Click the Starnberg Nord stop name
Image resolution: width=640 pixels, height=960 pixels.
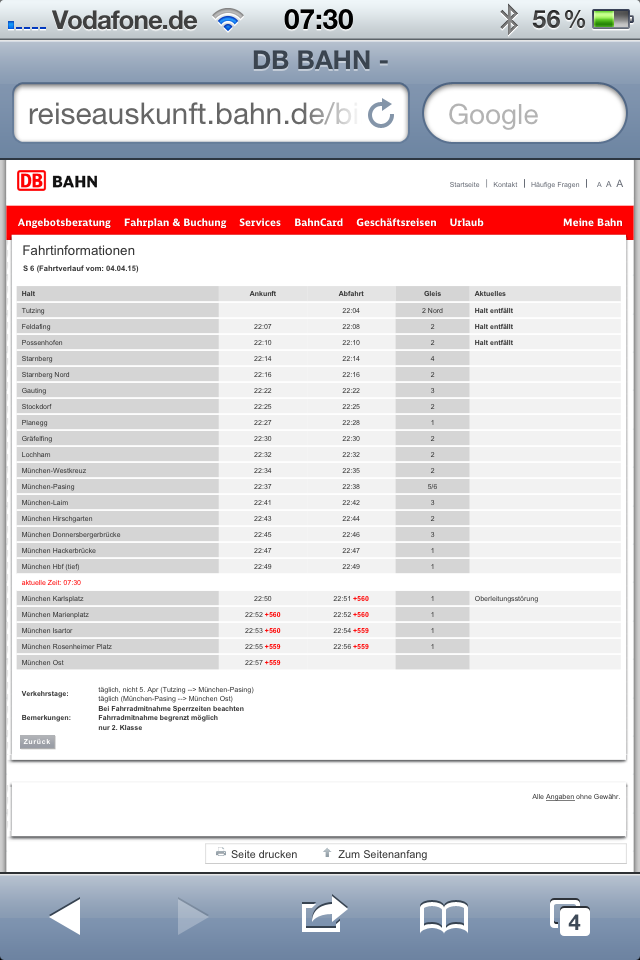point(45,374)
